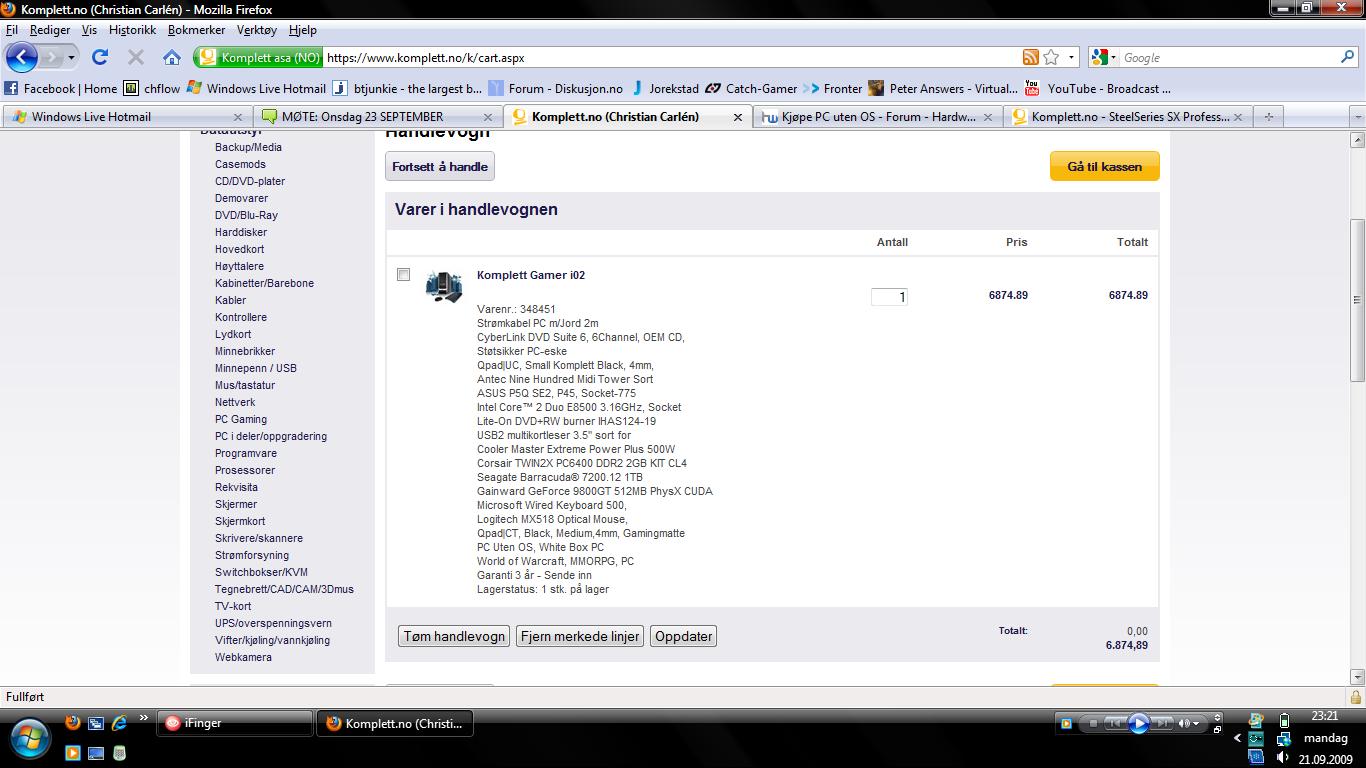The image size is (1366, 768).
Task: Open the Bokmerker menu
Action: [x=196, y=30]
